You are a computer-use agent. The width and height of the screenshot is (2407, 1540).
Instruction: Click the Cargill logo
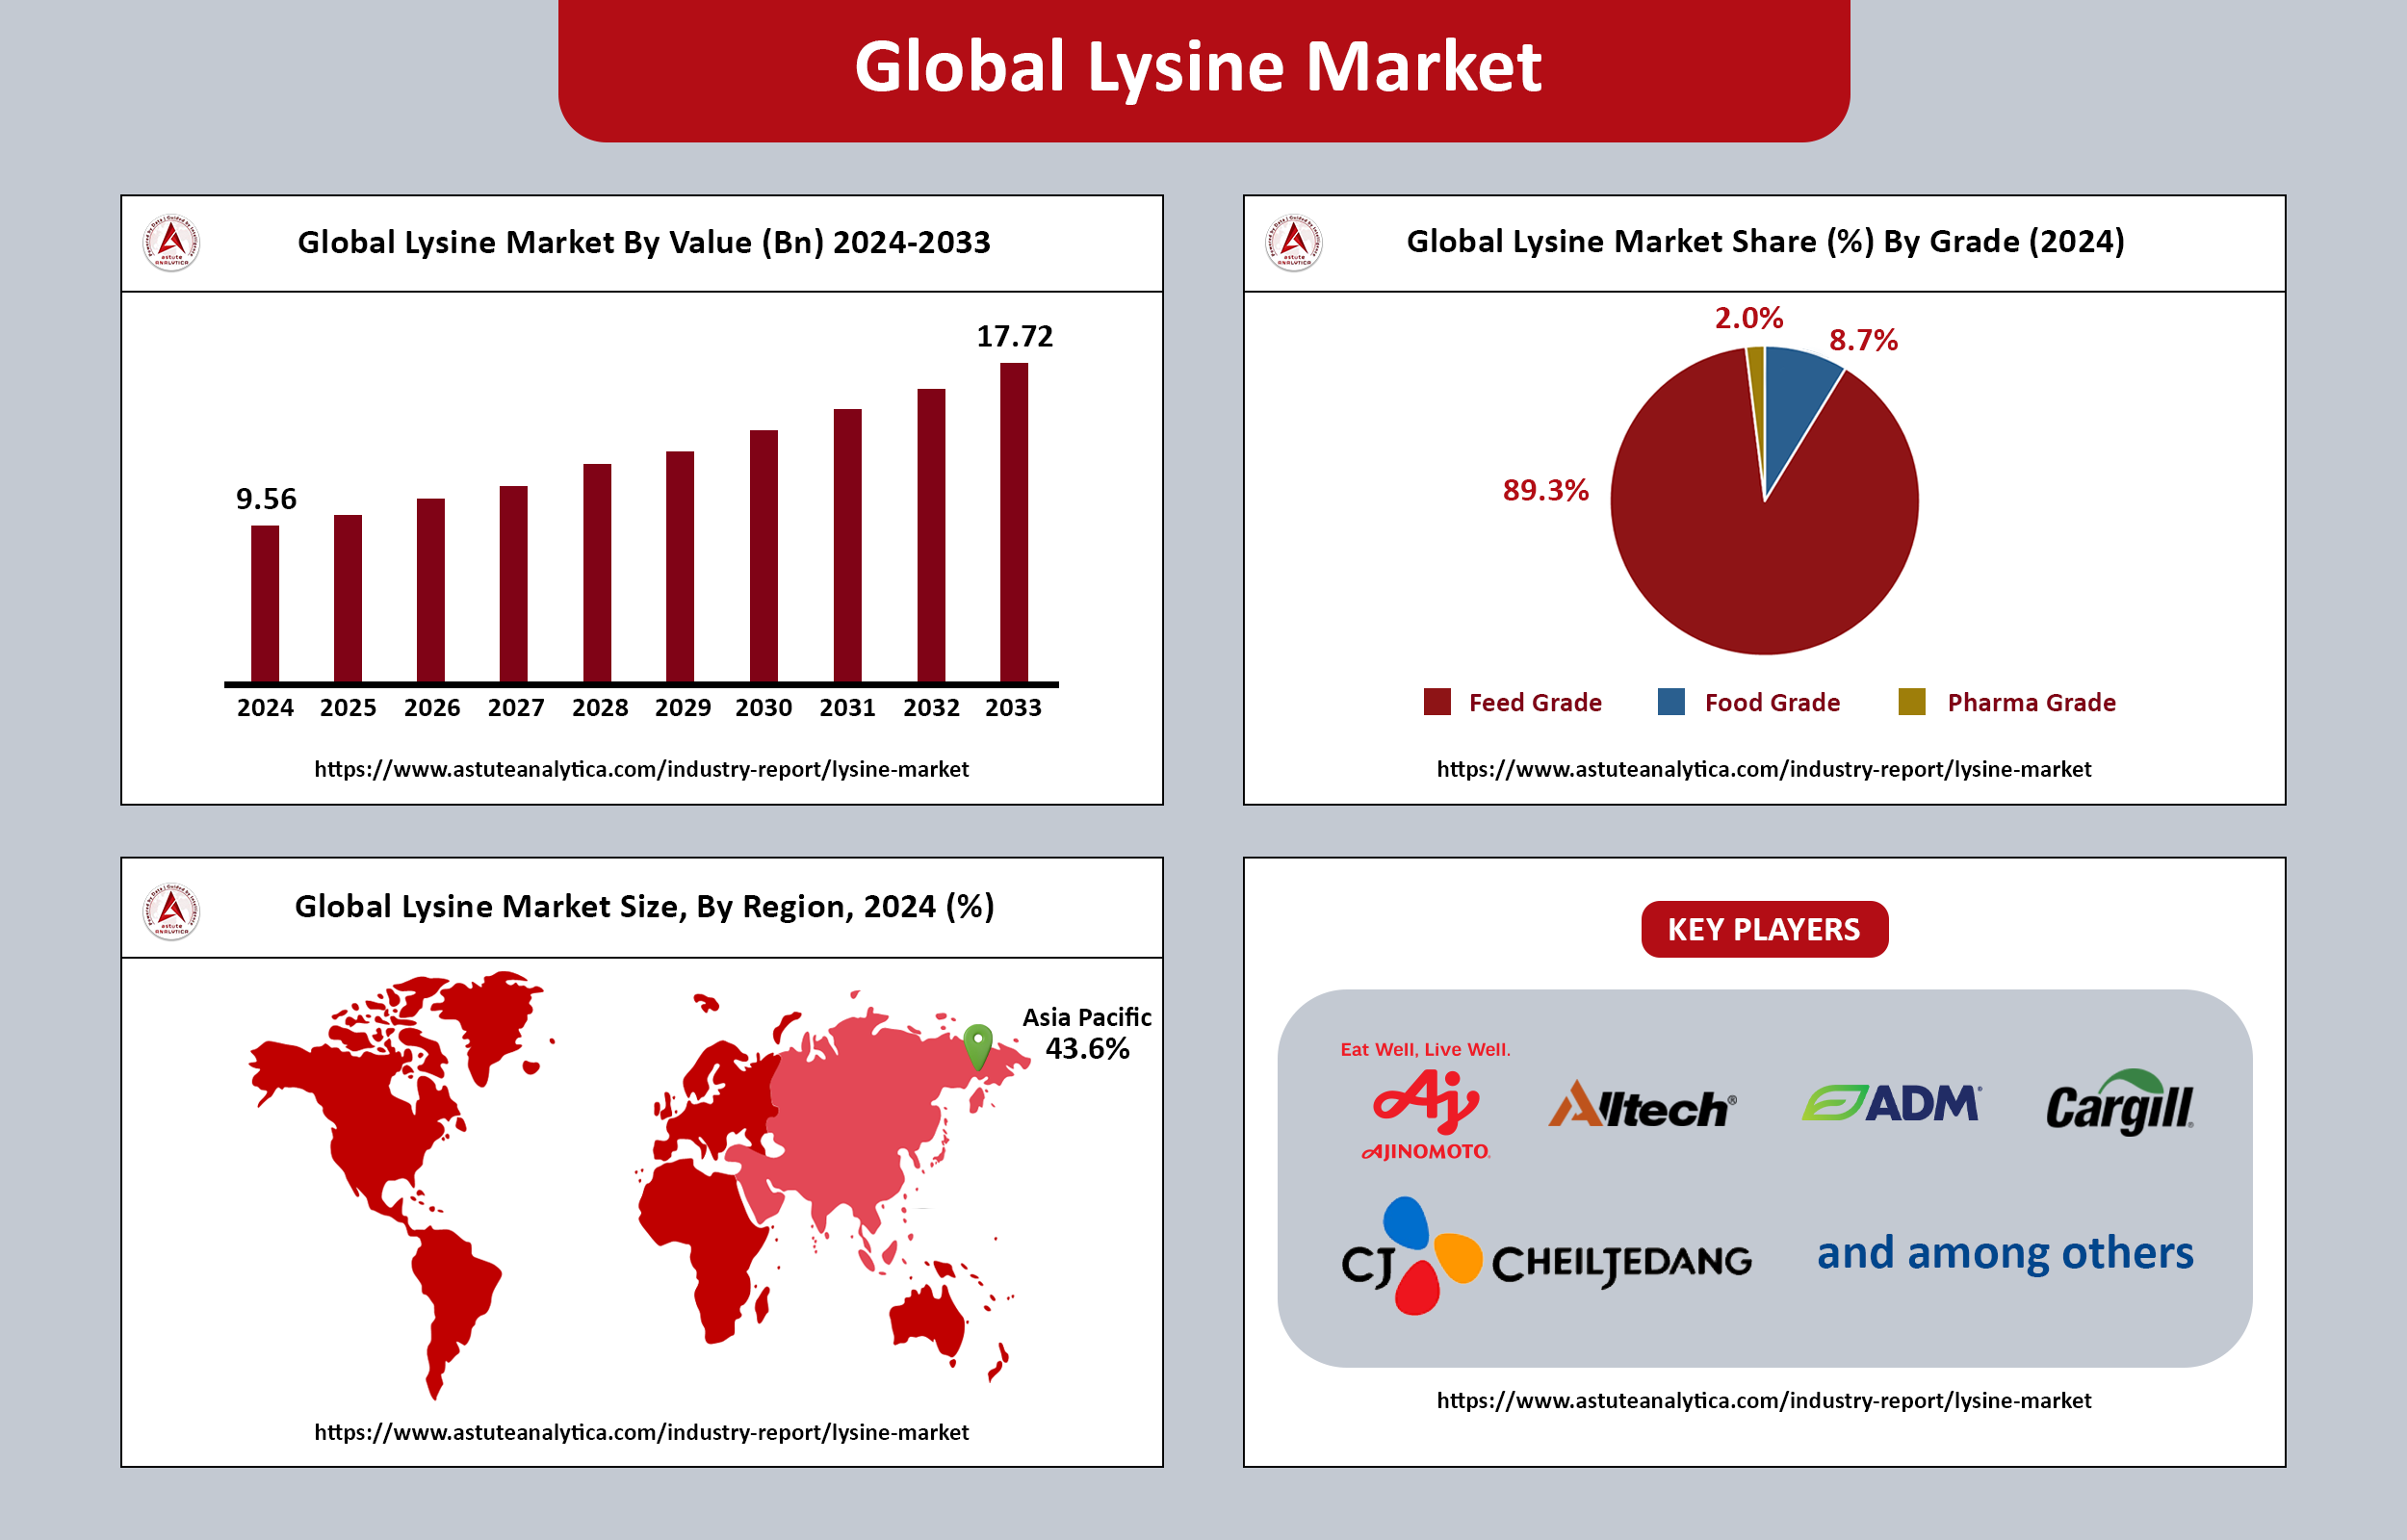click(x=2120, y=1102)
